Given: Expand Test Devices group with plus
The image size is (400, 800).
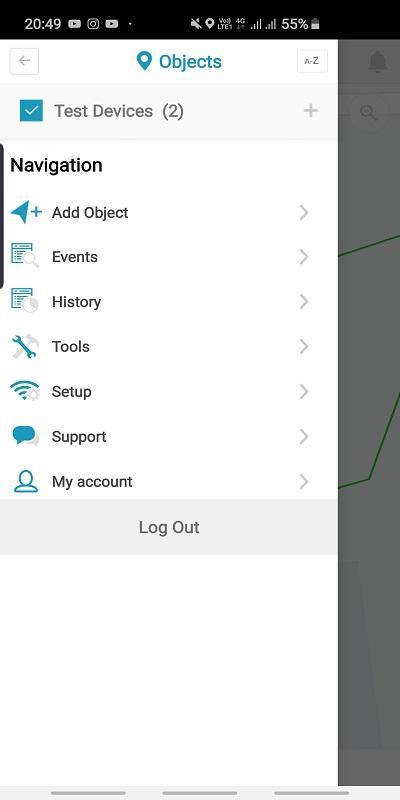Looking at the screenshot, I should coord(311,111).
